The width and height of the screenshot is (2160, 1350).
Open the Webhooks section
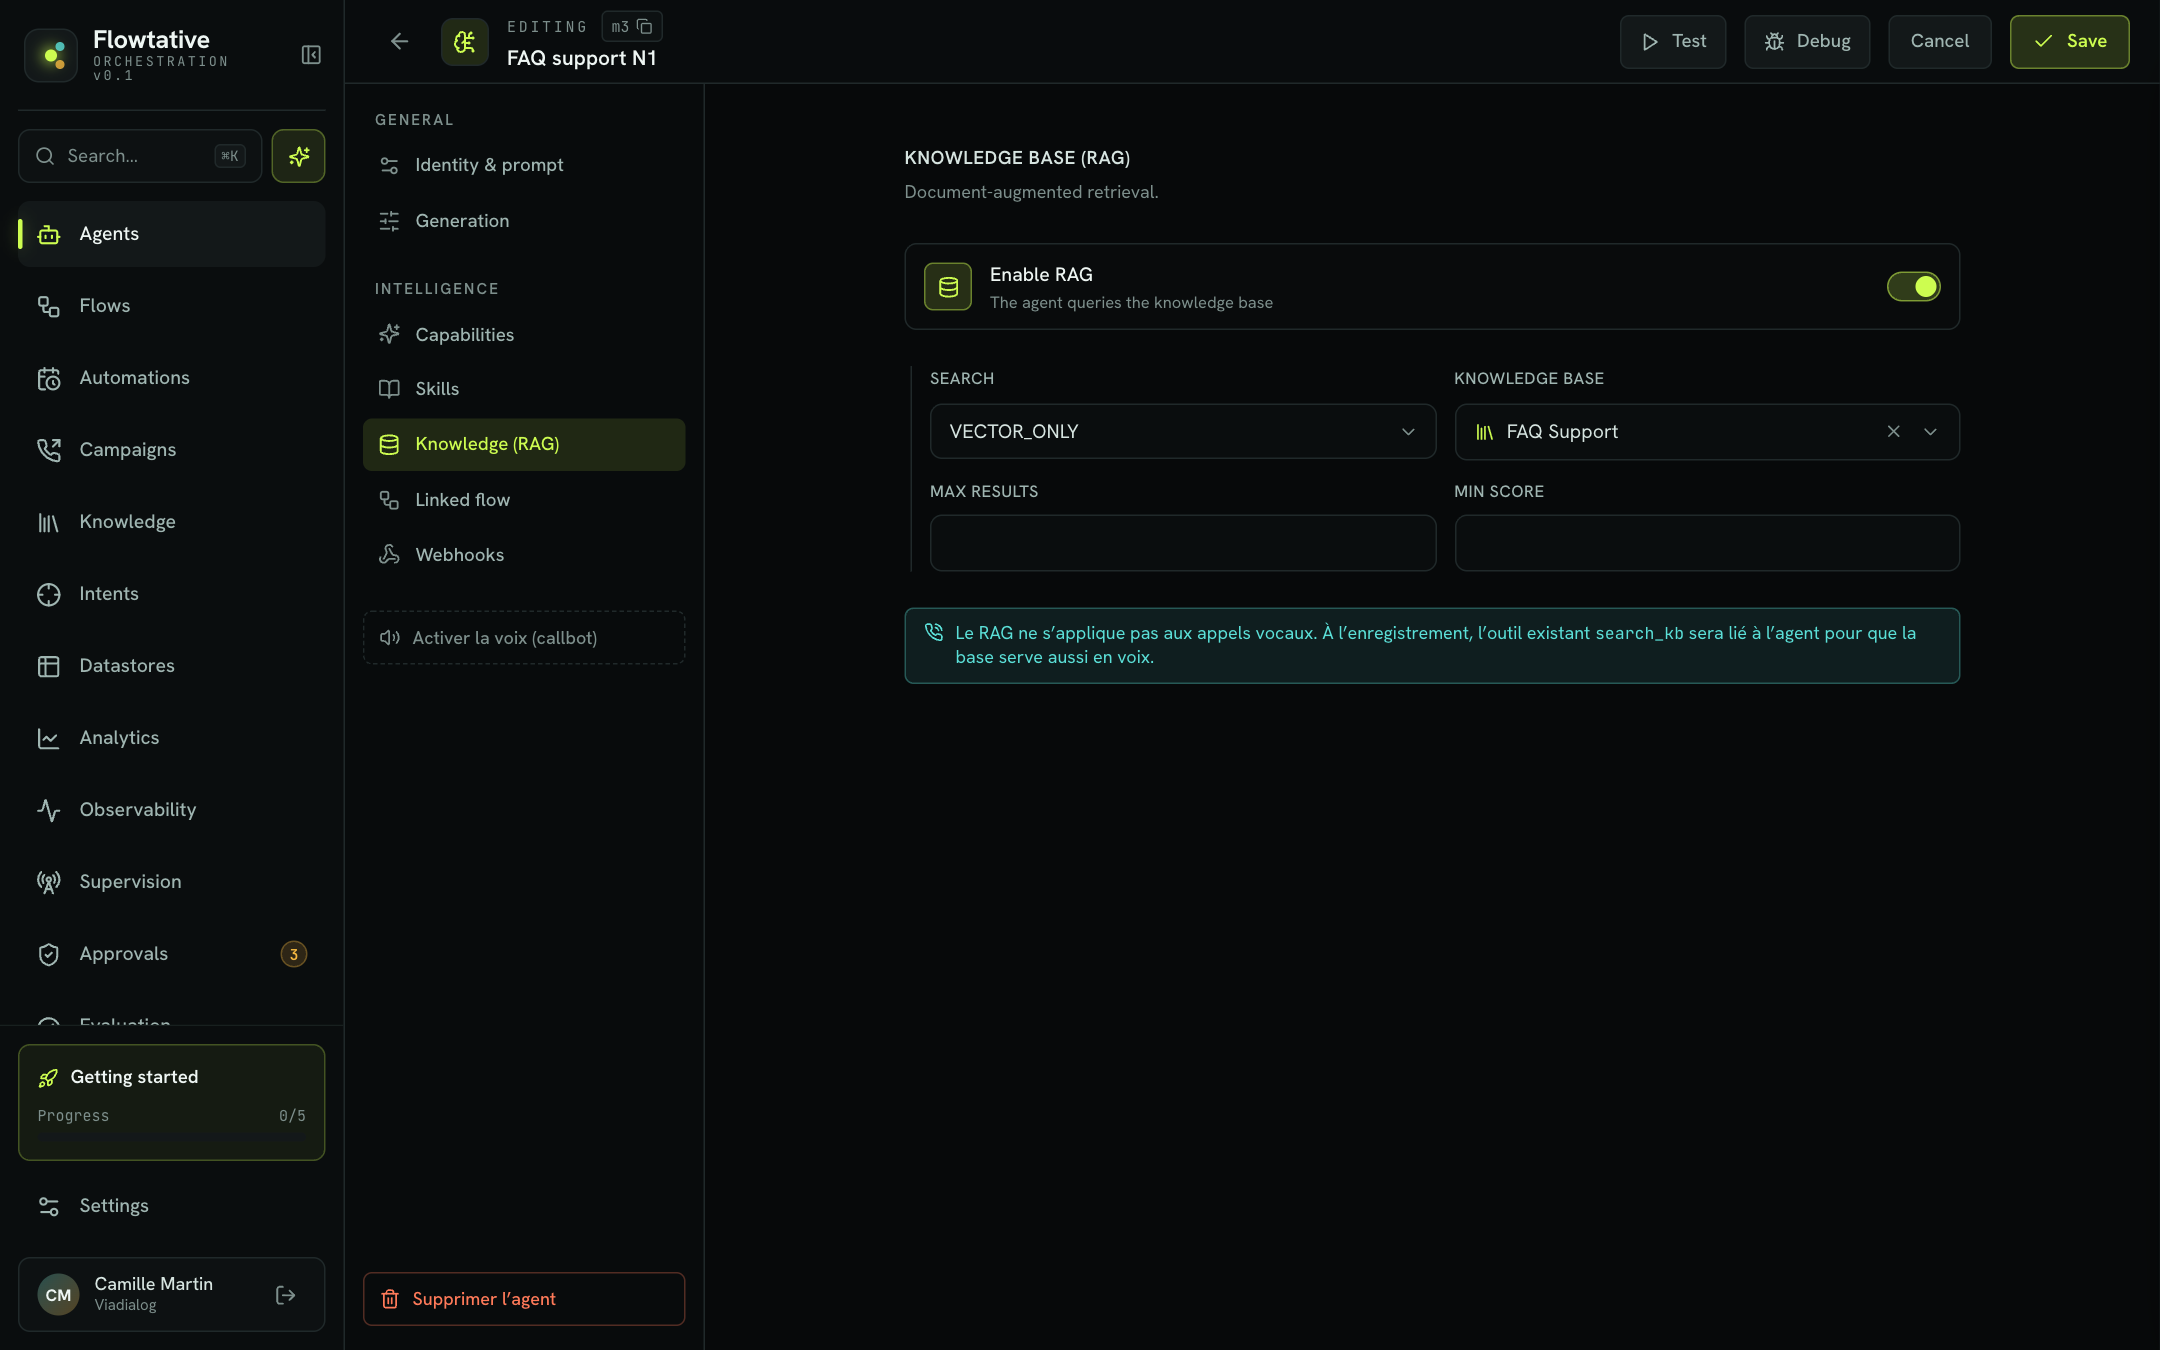point(524,555)
